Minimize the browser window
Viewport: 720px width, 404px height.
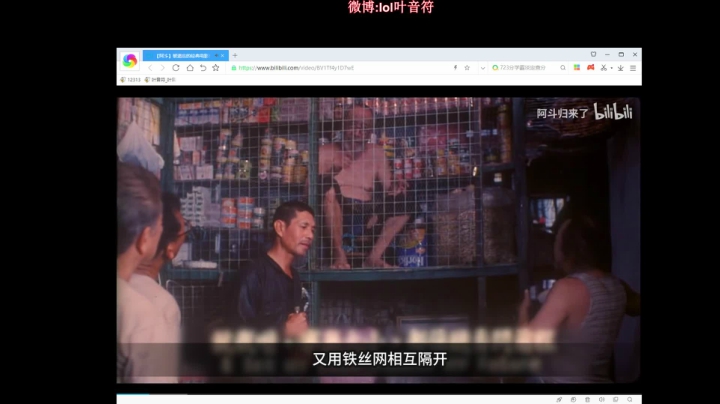(x=607, y=54)
